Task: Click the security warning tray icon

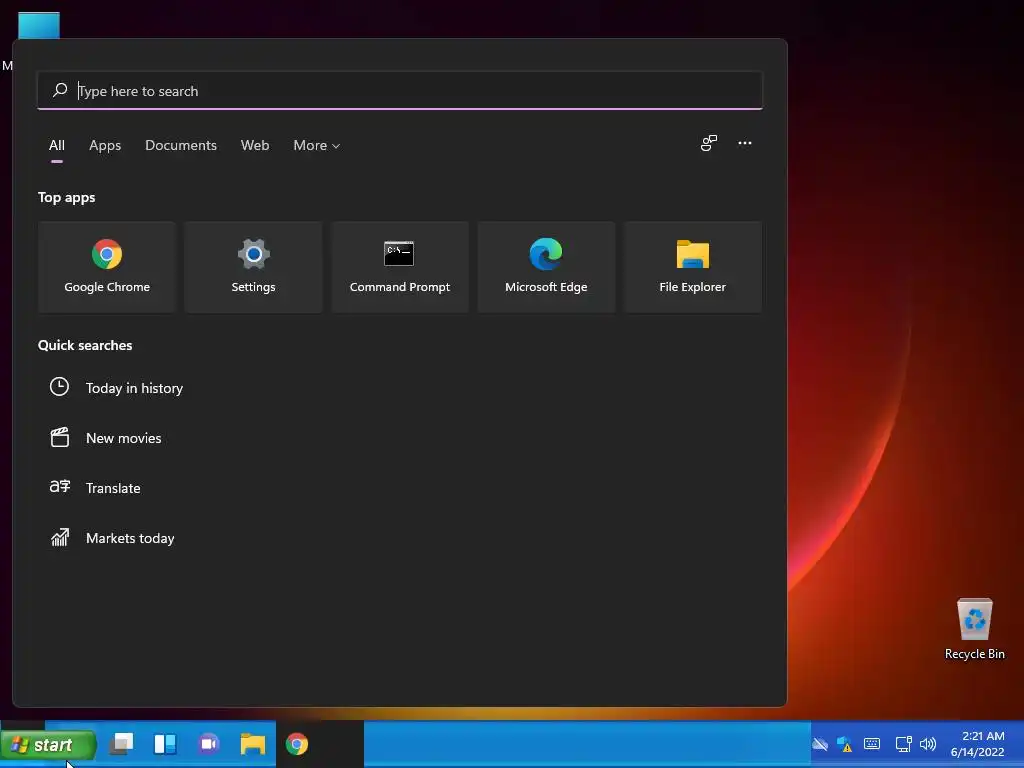Action: 844,744
